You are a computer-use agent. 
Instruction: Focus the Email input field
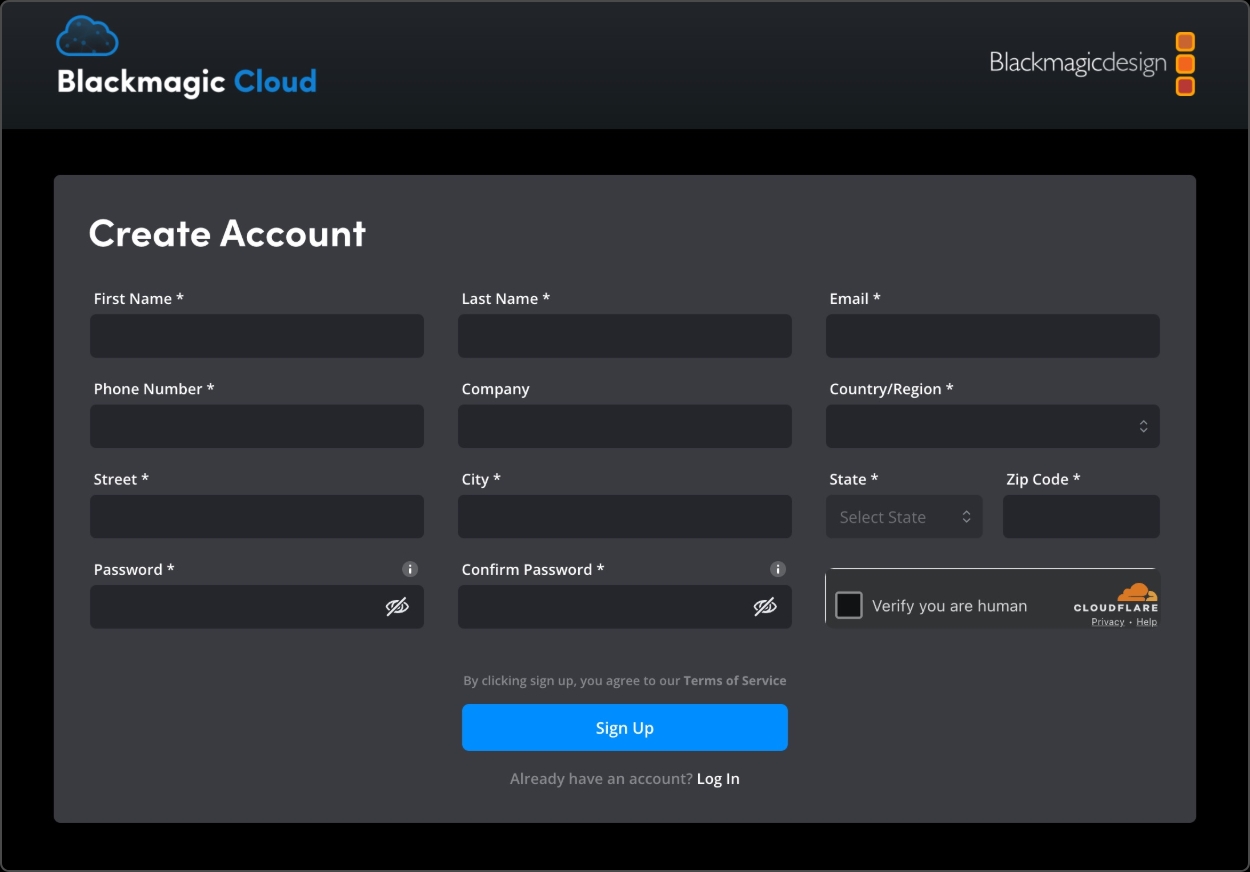pos(993,336)
